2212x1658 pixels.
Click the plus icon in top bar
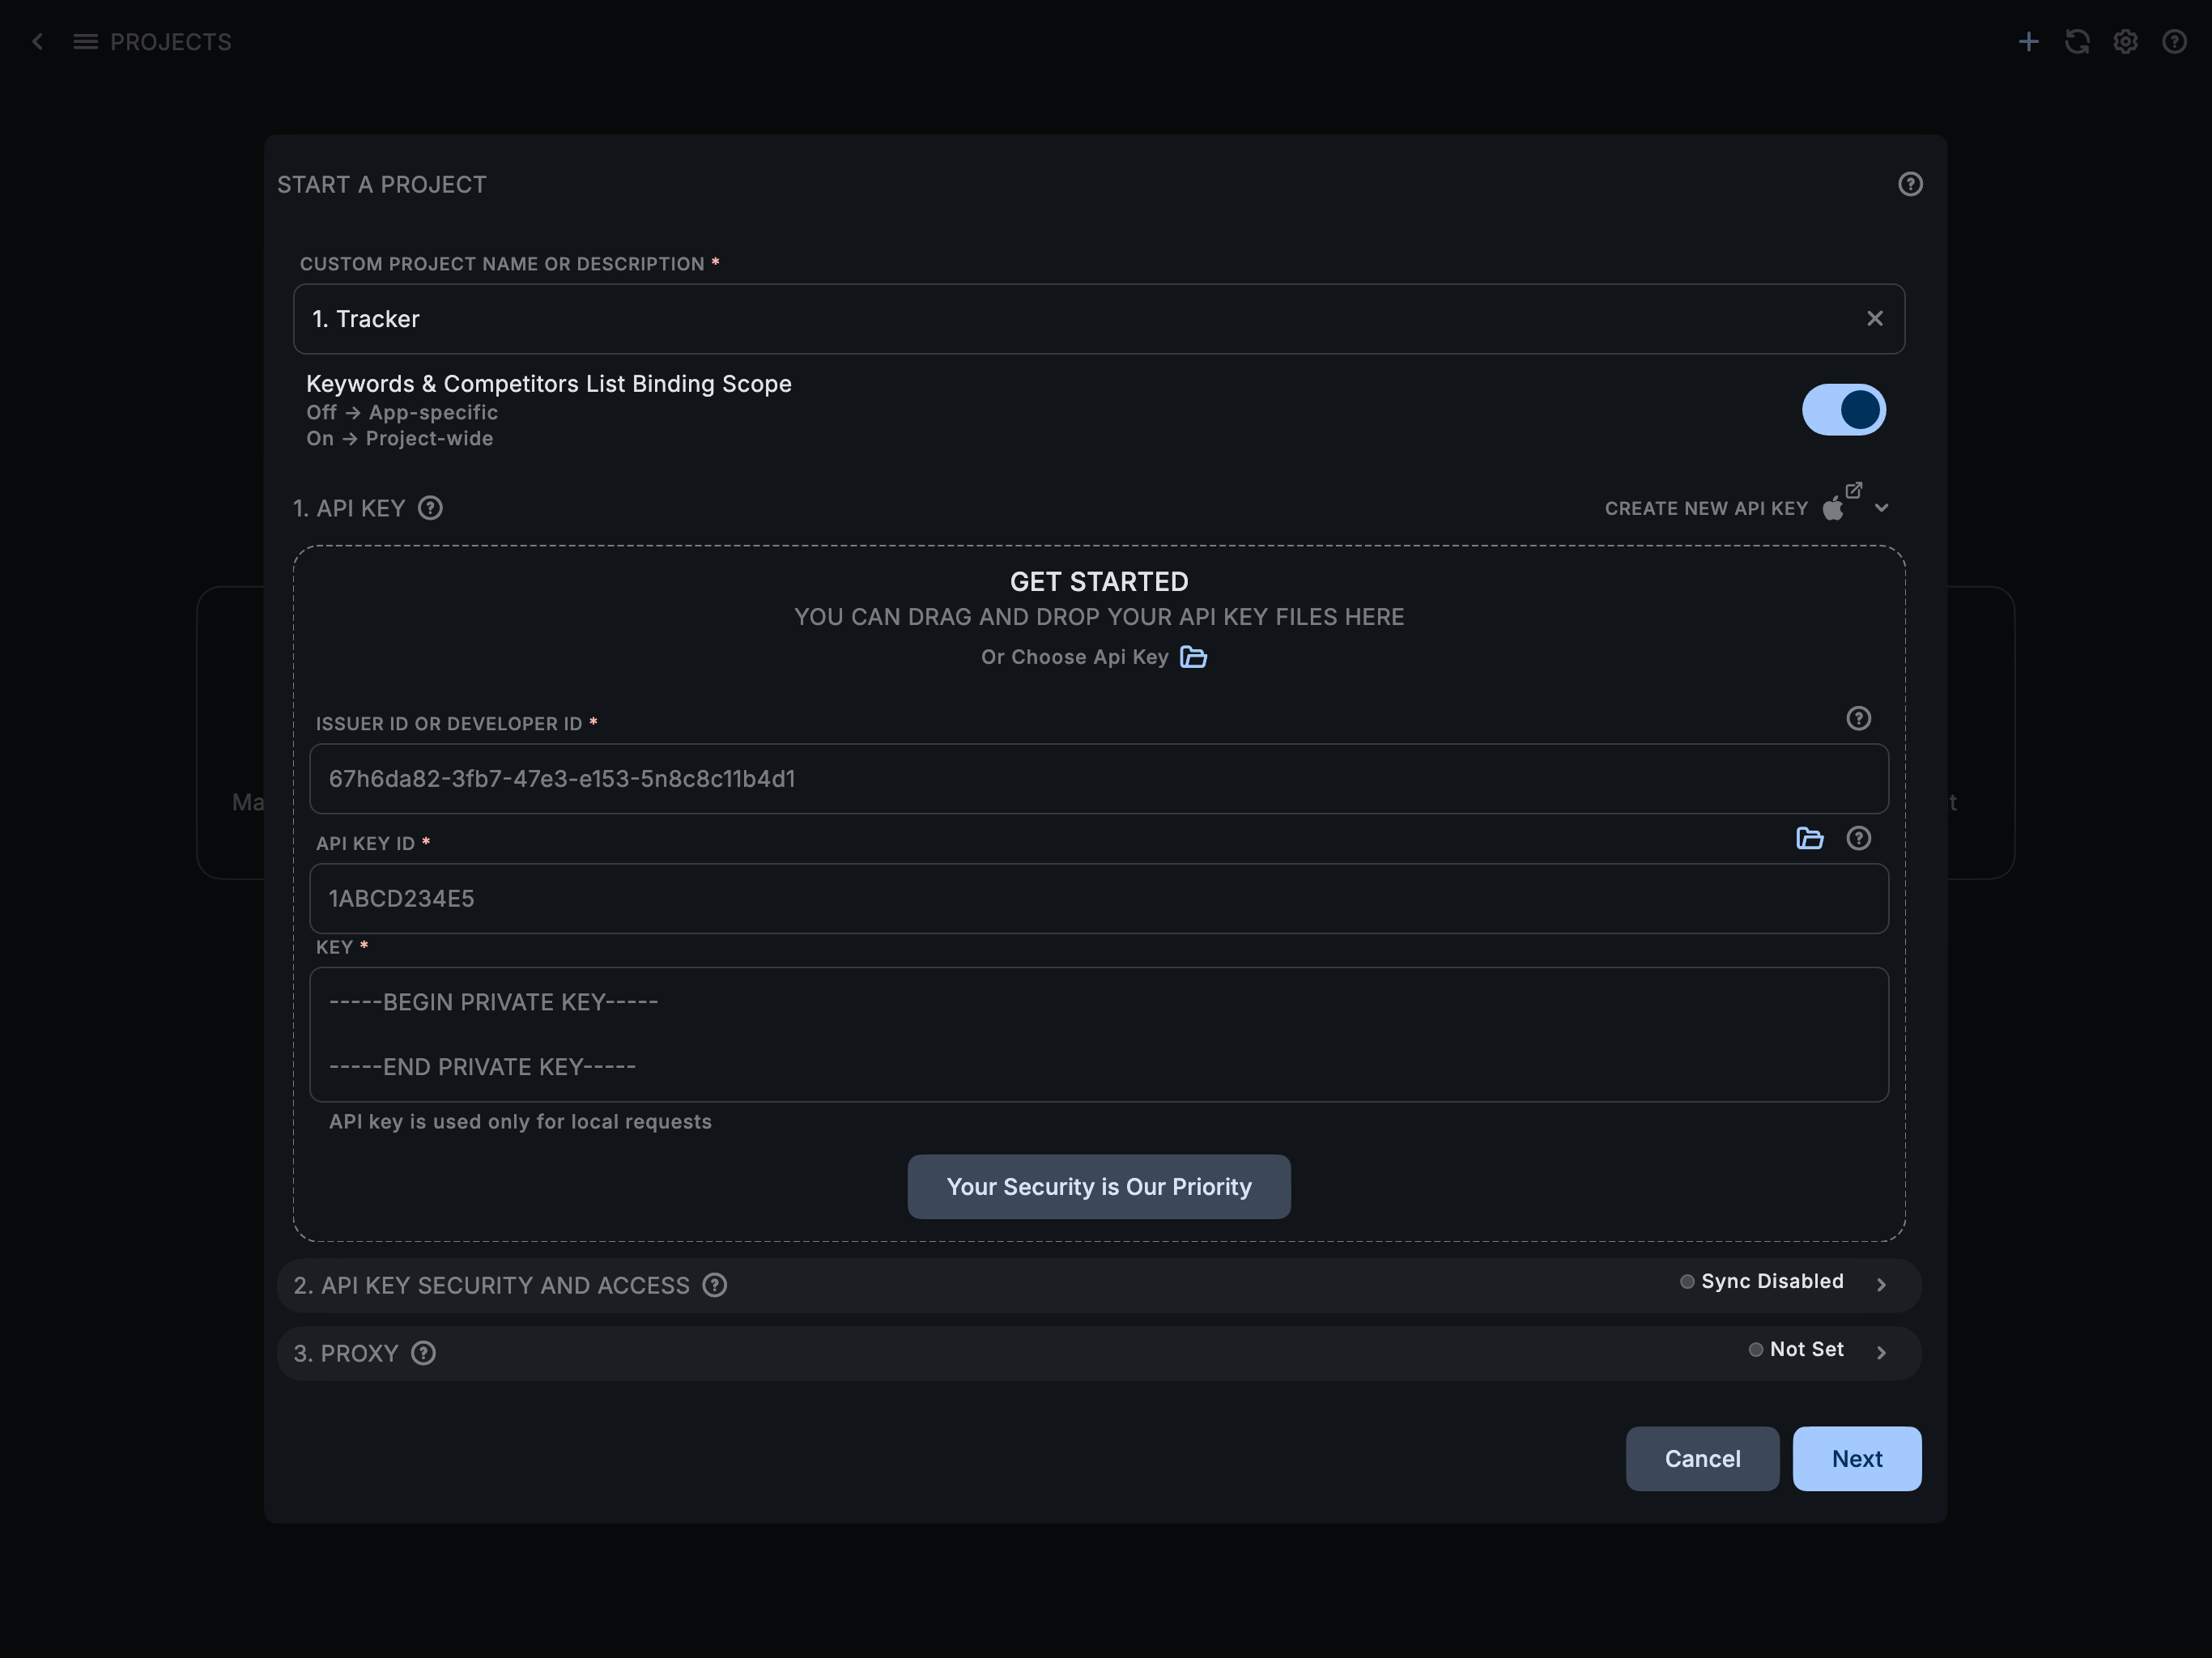[2028, 41]
